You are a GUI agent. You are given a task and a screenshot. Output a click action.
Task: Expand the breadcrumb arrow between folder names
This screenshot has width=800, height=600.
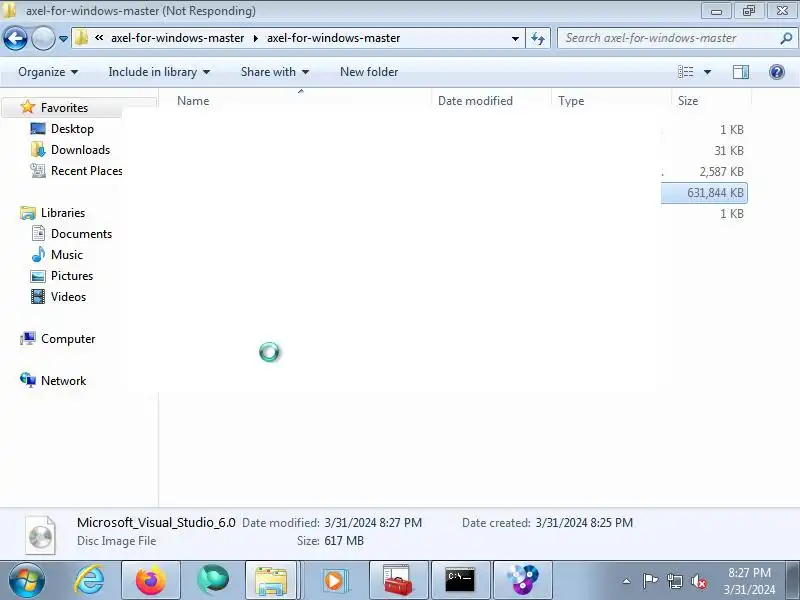tap(256, 38)
